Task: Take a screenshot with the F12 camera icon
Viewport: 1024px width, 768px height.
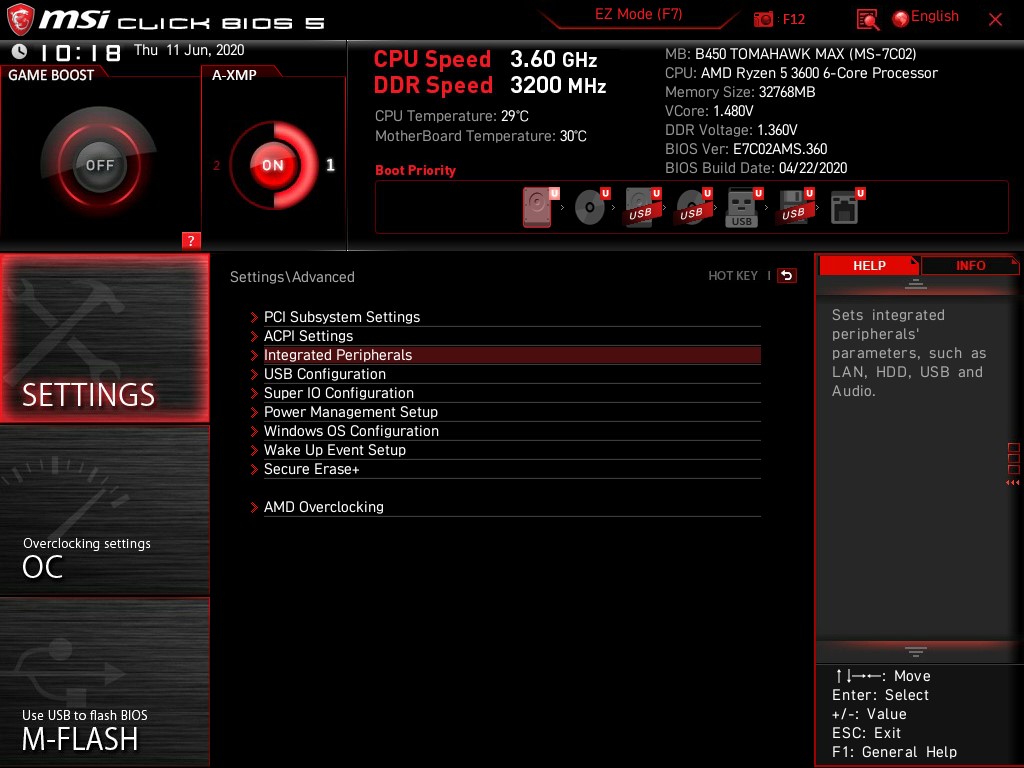Action: coord(763,20)
